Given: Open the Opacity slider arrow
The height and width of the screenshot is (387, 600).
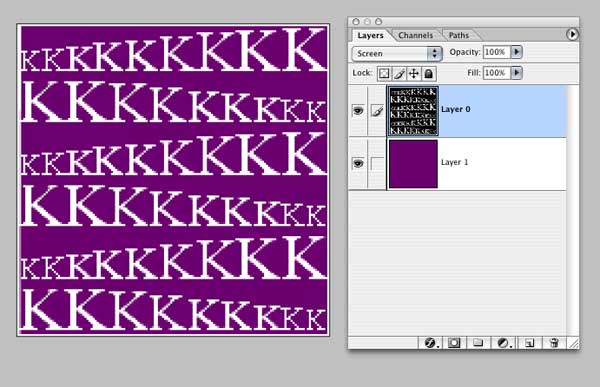Looking at the screenshot, I should click(517, 52).
